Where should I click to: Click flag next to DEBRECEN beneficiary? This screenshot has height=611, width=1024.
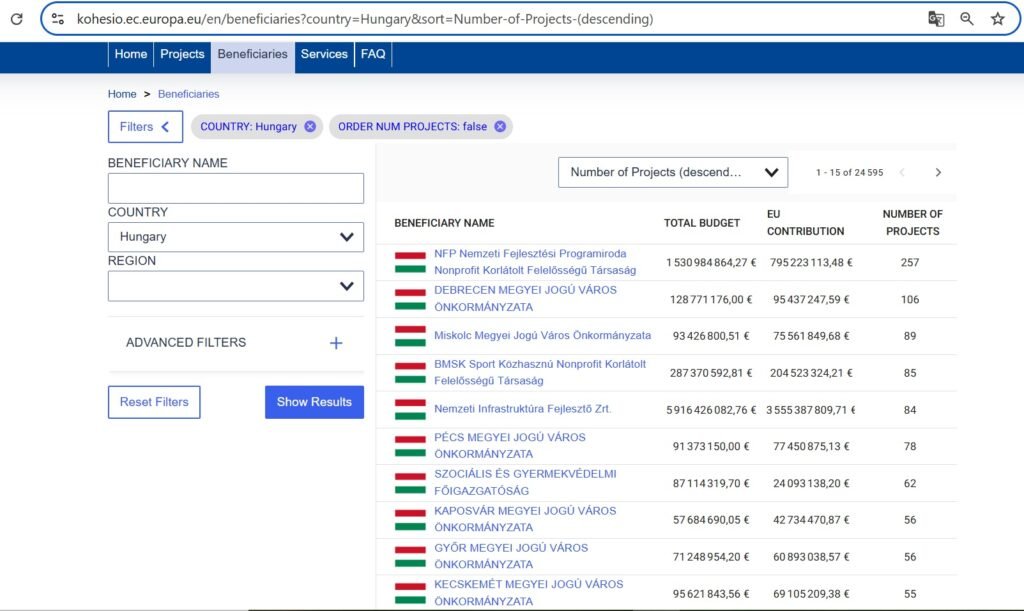(410, 299)
